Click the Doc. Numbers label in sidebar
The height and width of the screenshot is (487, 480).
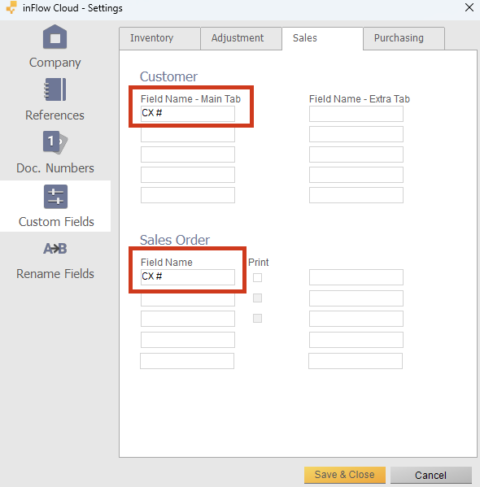[55, 168]
